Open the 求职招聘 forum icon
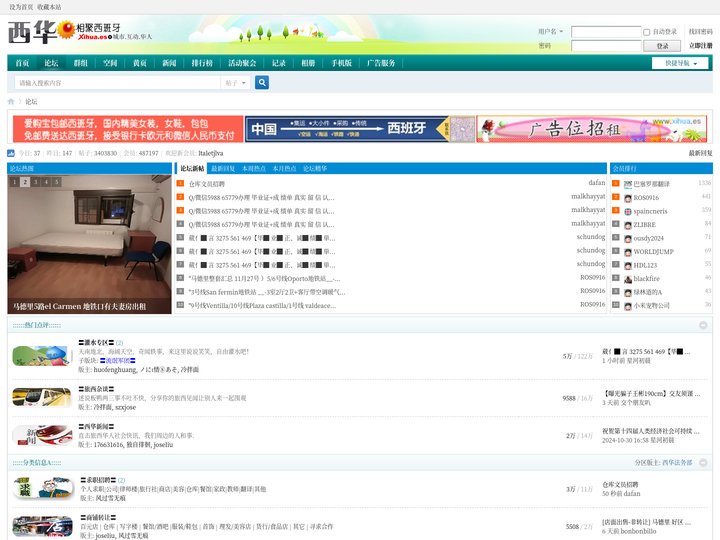The image size is (720, 540). [x=43, y=488]
